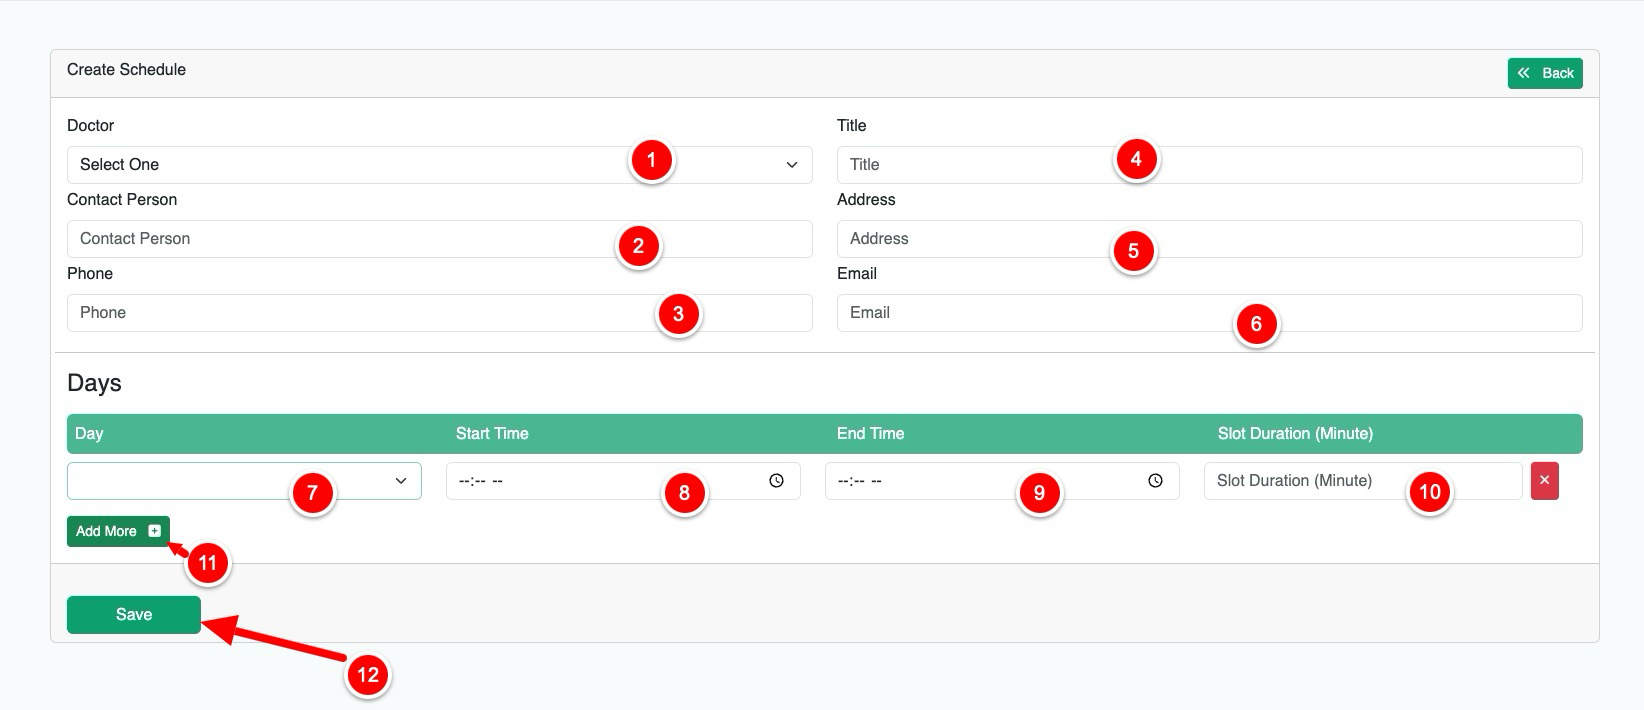
Task: Remove the day row with red X
Action: pyautogui.click(x=1544, y=481)
